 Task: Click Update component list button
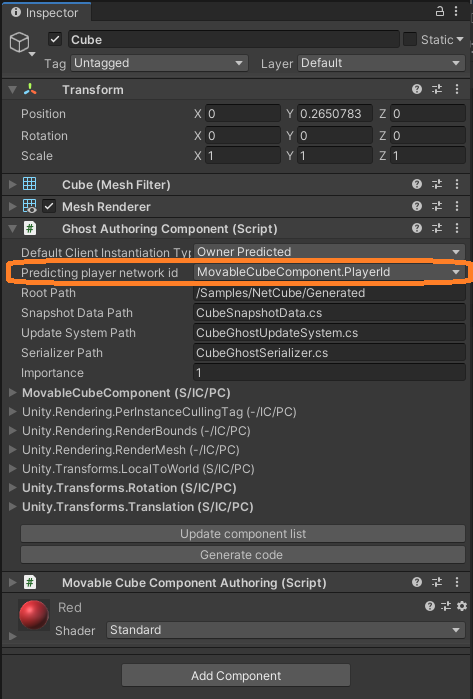(243, 534)
